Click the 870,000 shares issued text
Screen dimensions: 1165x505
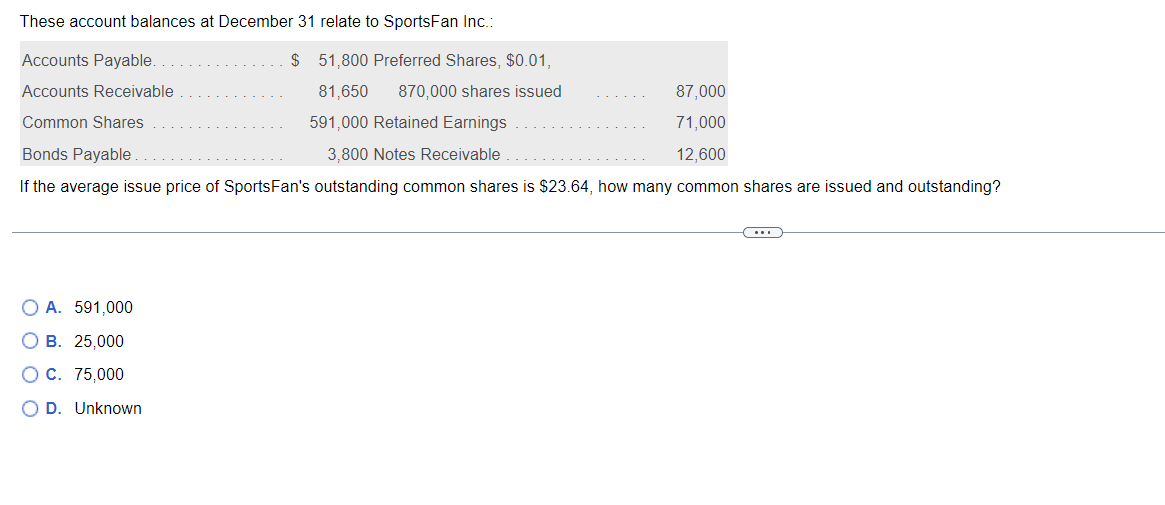click(x=480, y=91)
